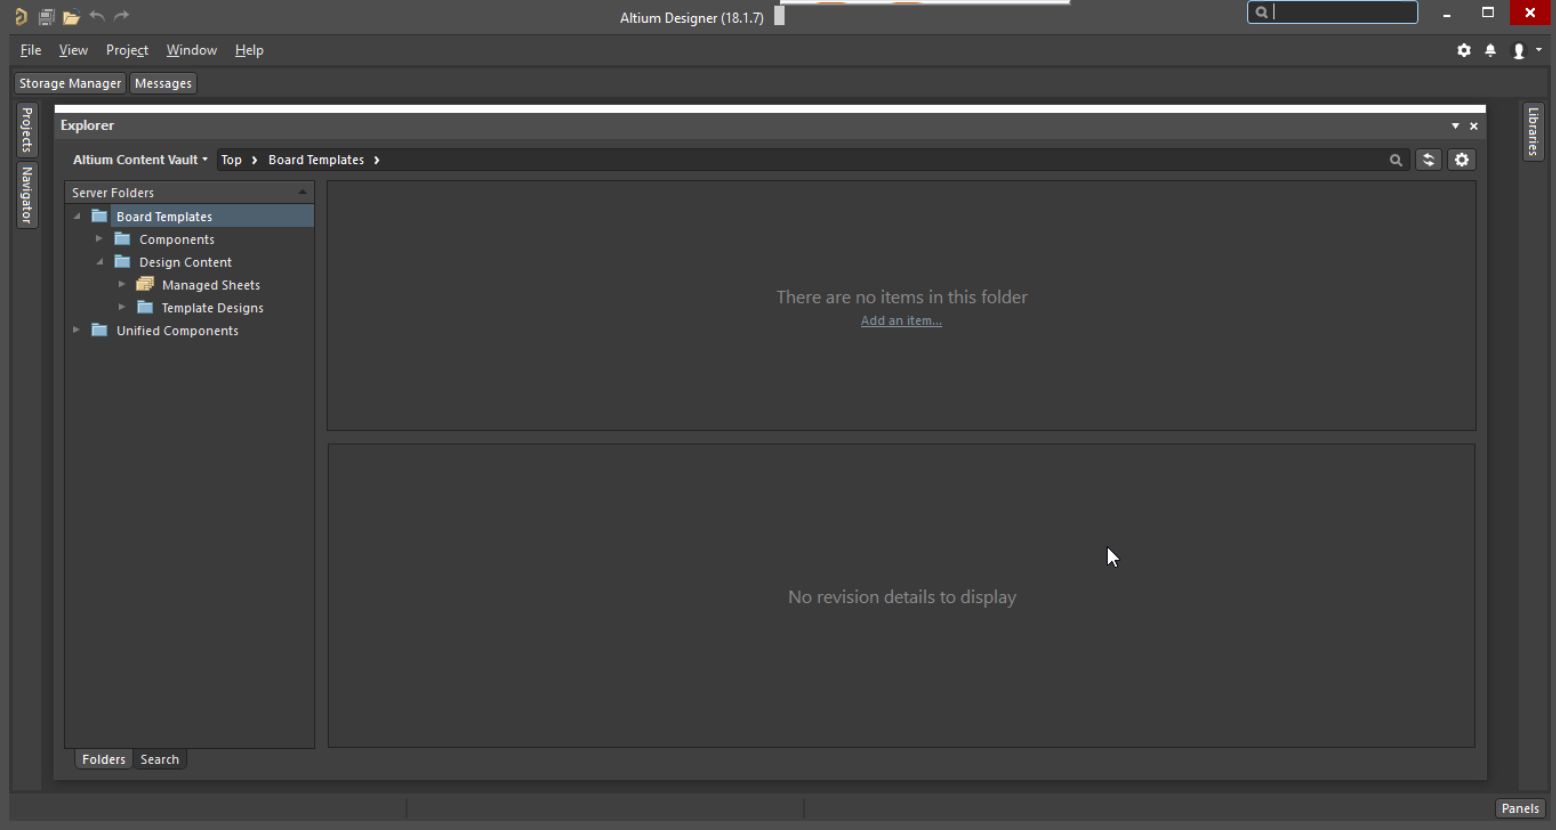
Task: Open the Project menu
Action: click(127, 50)
